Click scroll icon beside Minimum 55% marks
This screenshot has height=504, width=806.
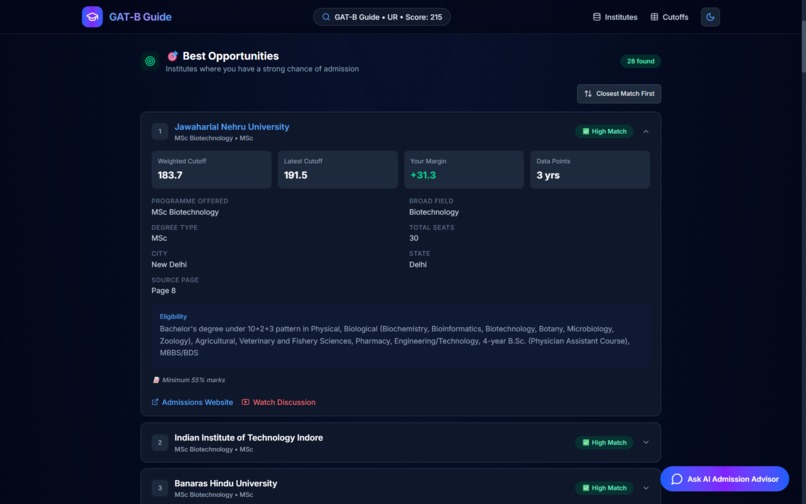[156, 380]
